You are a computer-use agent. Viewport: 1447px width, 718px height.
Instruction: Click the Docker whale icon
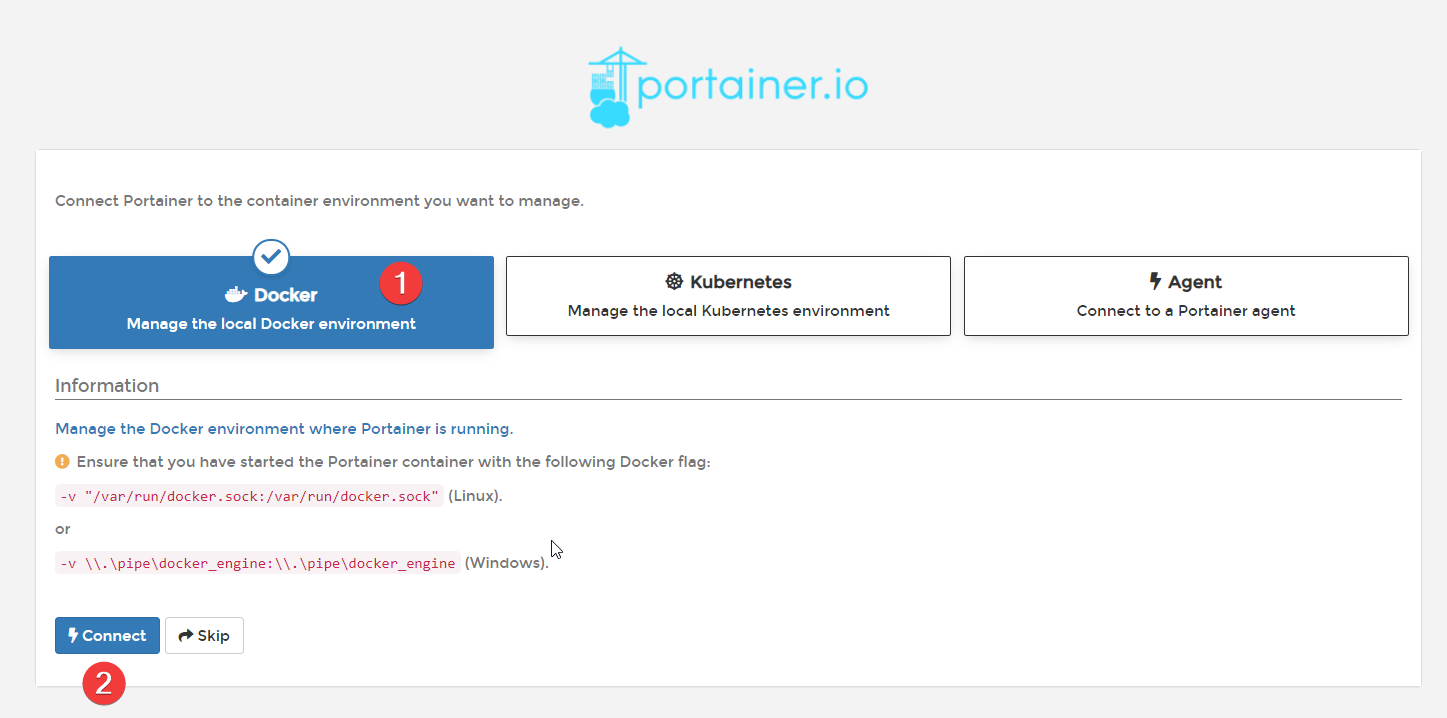pyautogui.click(x=236, y=295)
